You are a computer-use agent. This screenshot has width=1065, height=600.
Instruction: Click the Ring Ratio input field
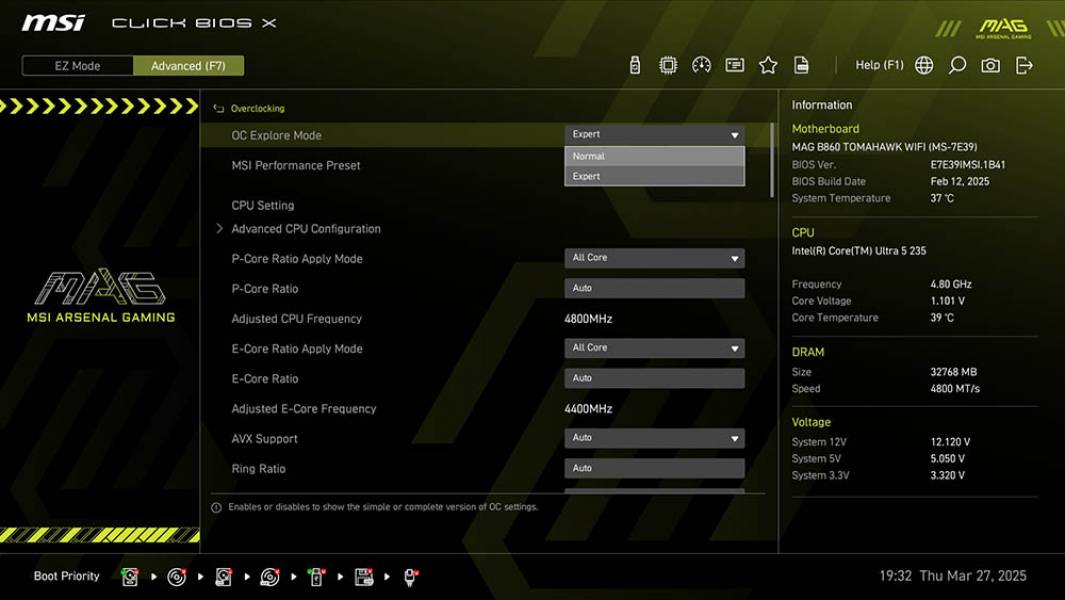[x=654, y=468]
